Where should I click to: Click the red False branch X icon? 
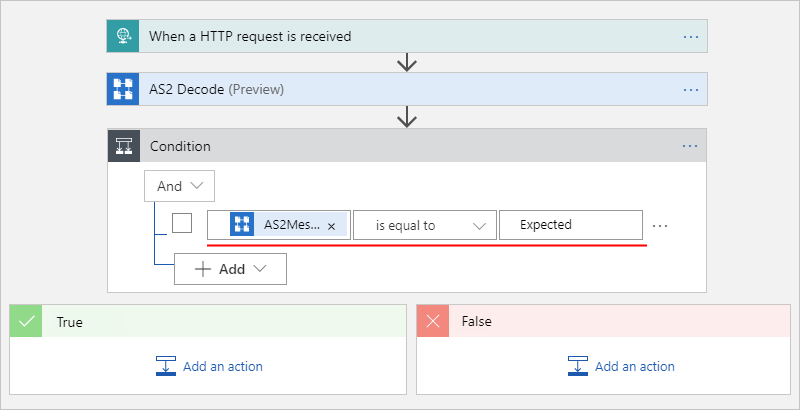(433, 322)
